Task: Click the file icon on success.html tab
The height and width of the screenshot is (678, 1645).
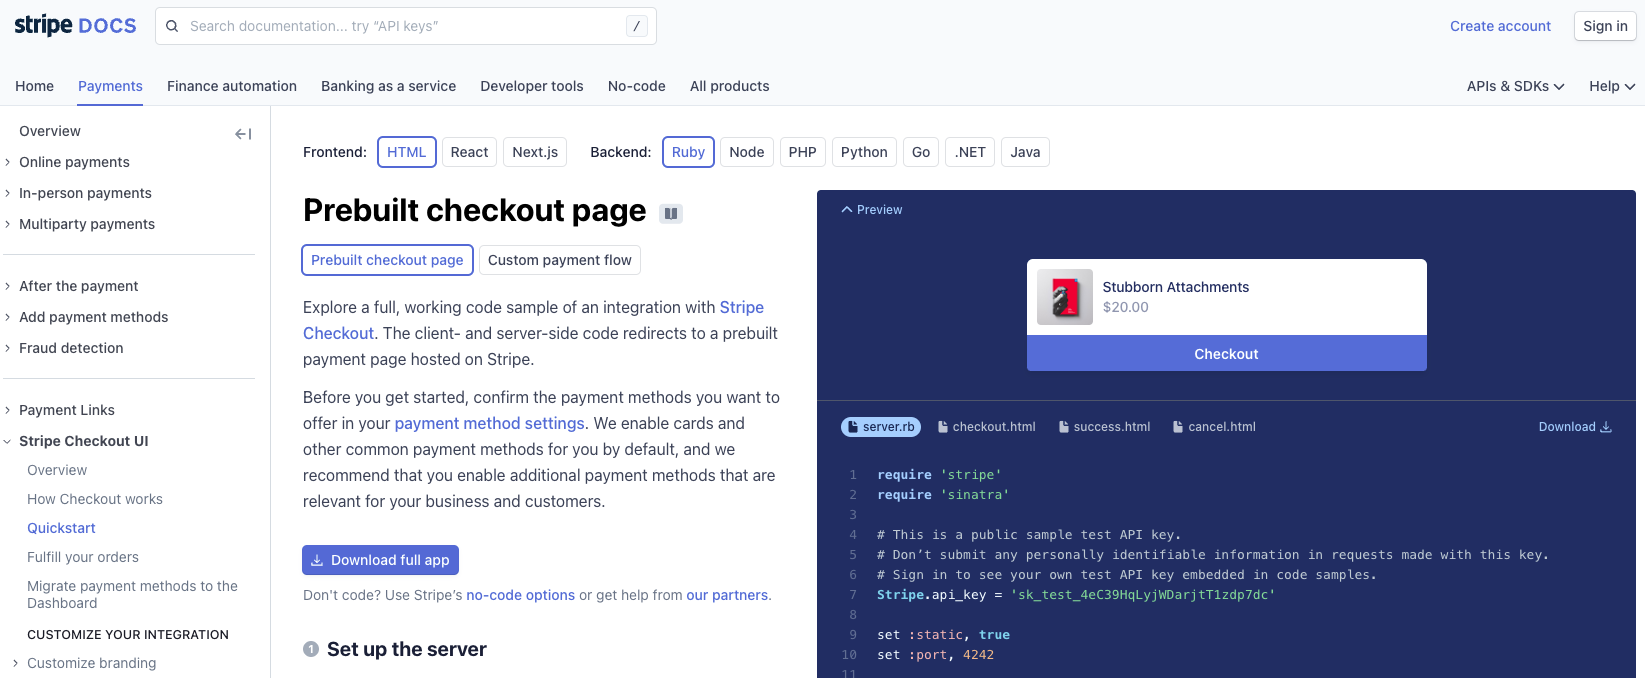Action: click(x=1064, y=427)
